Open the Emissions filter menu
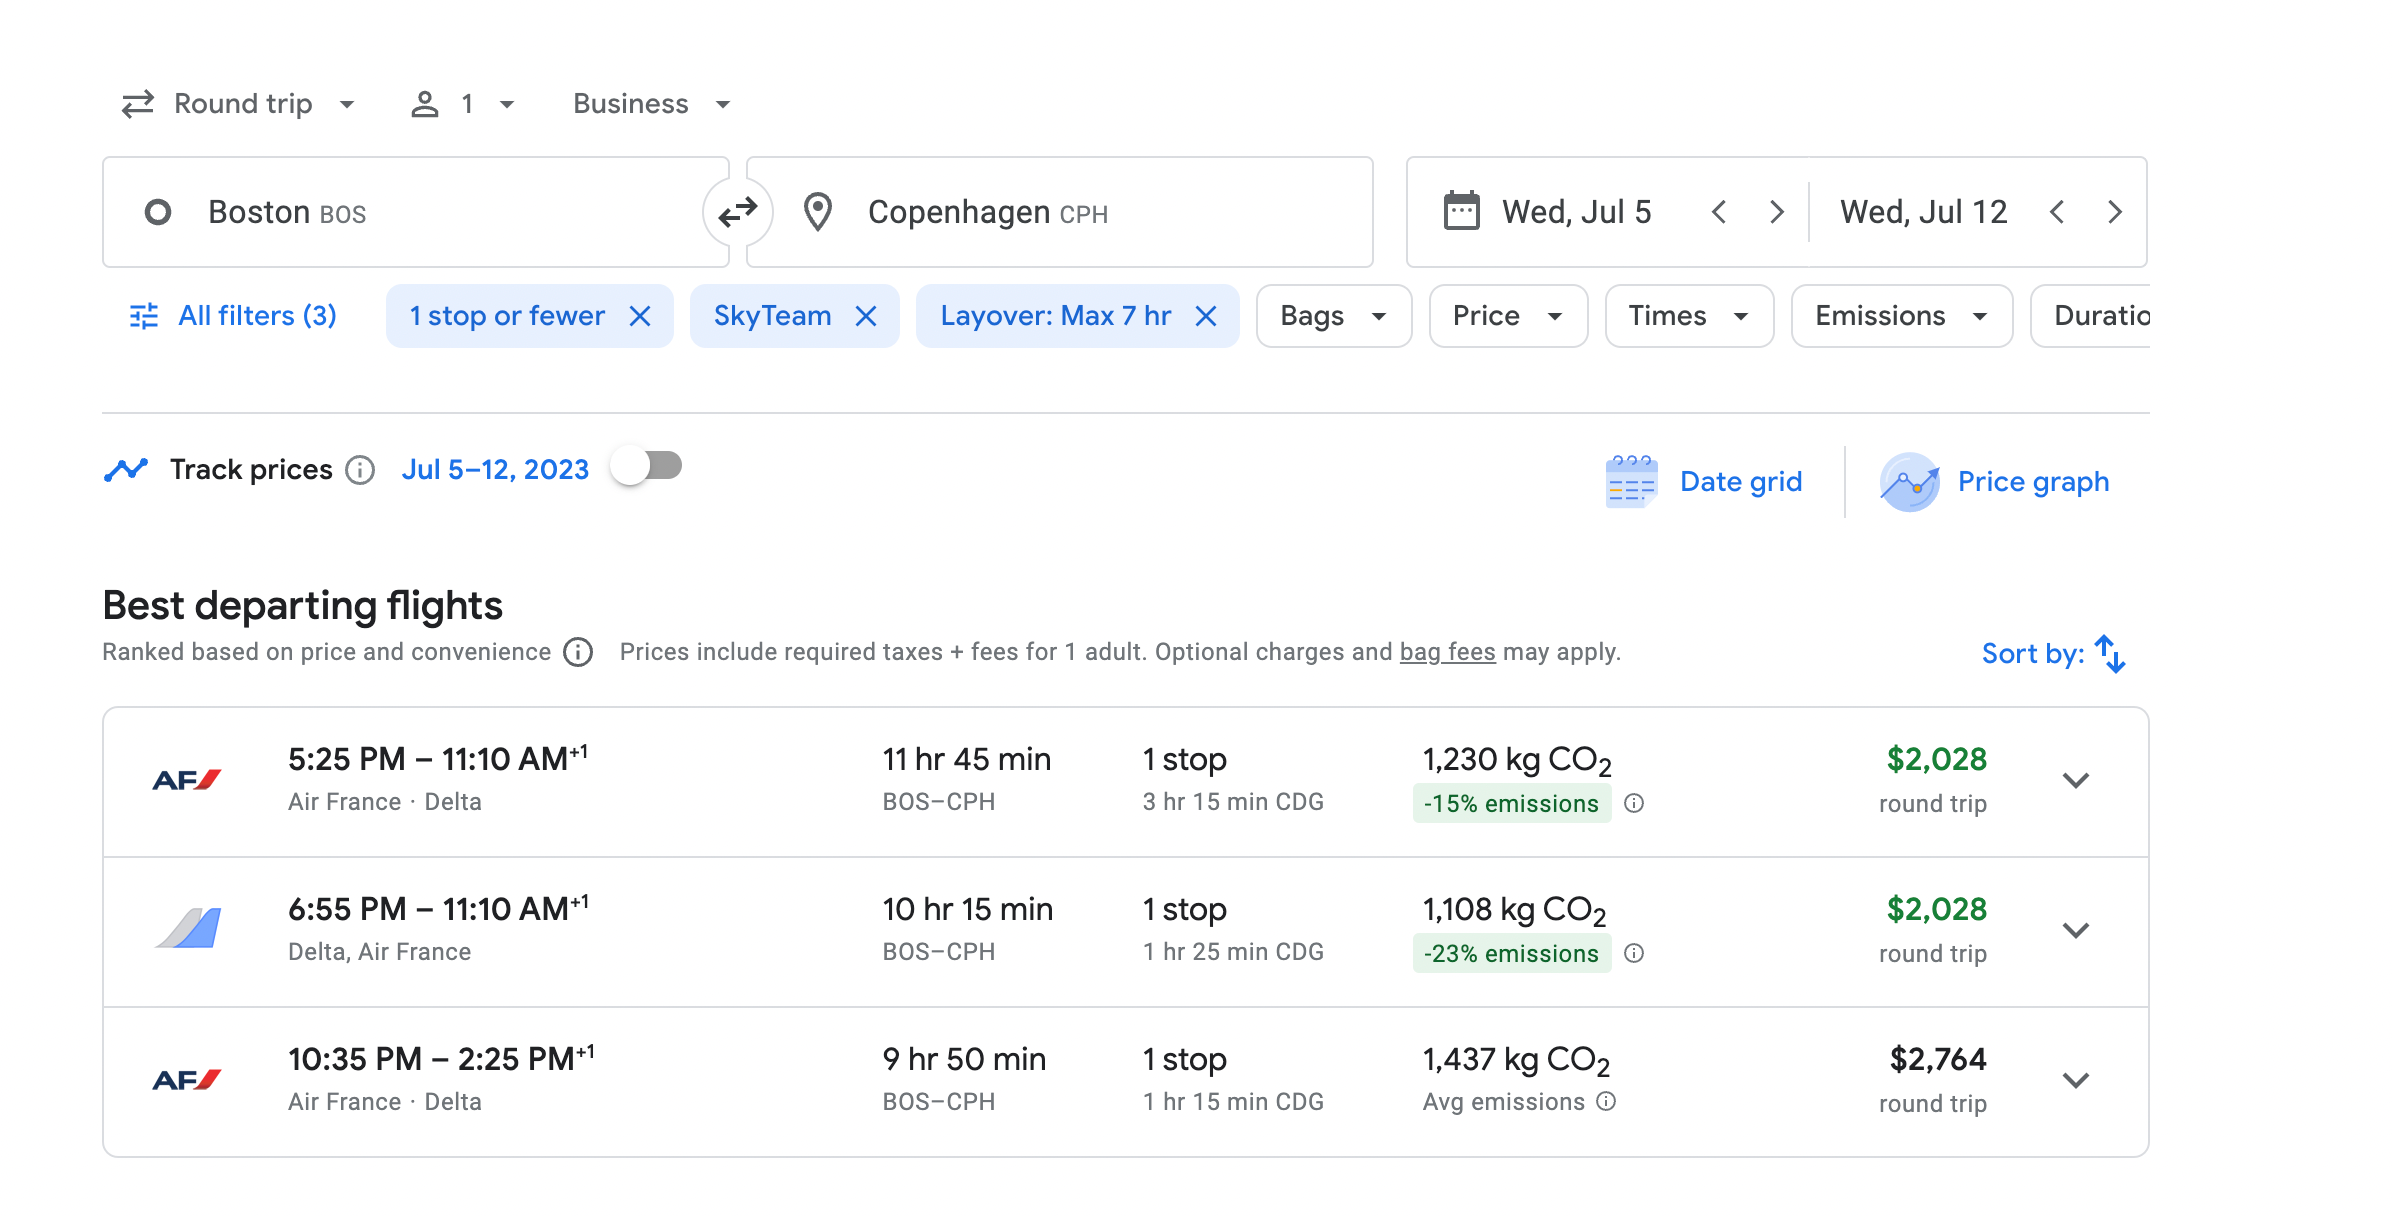 point(1900,316)
